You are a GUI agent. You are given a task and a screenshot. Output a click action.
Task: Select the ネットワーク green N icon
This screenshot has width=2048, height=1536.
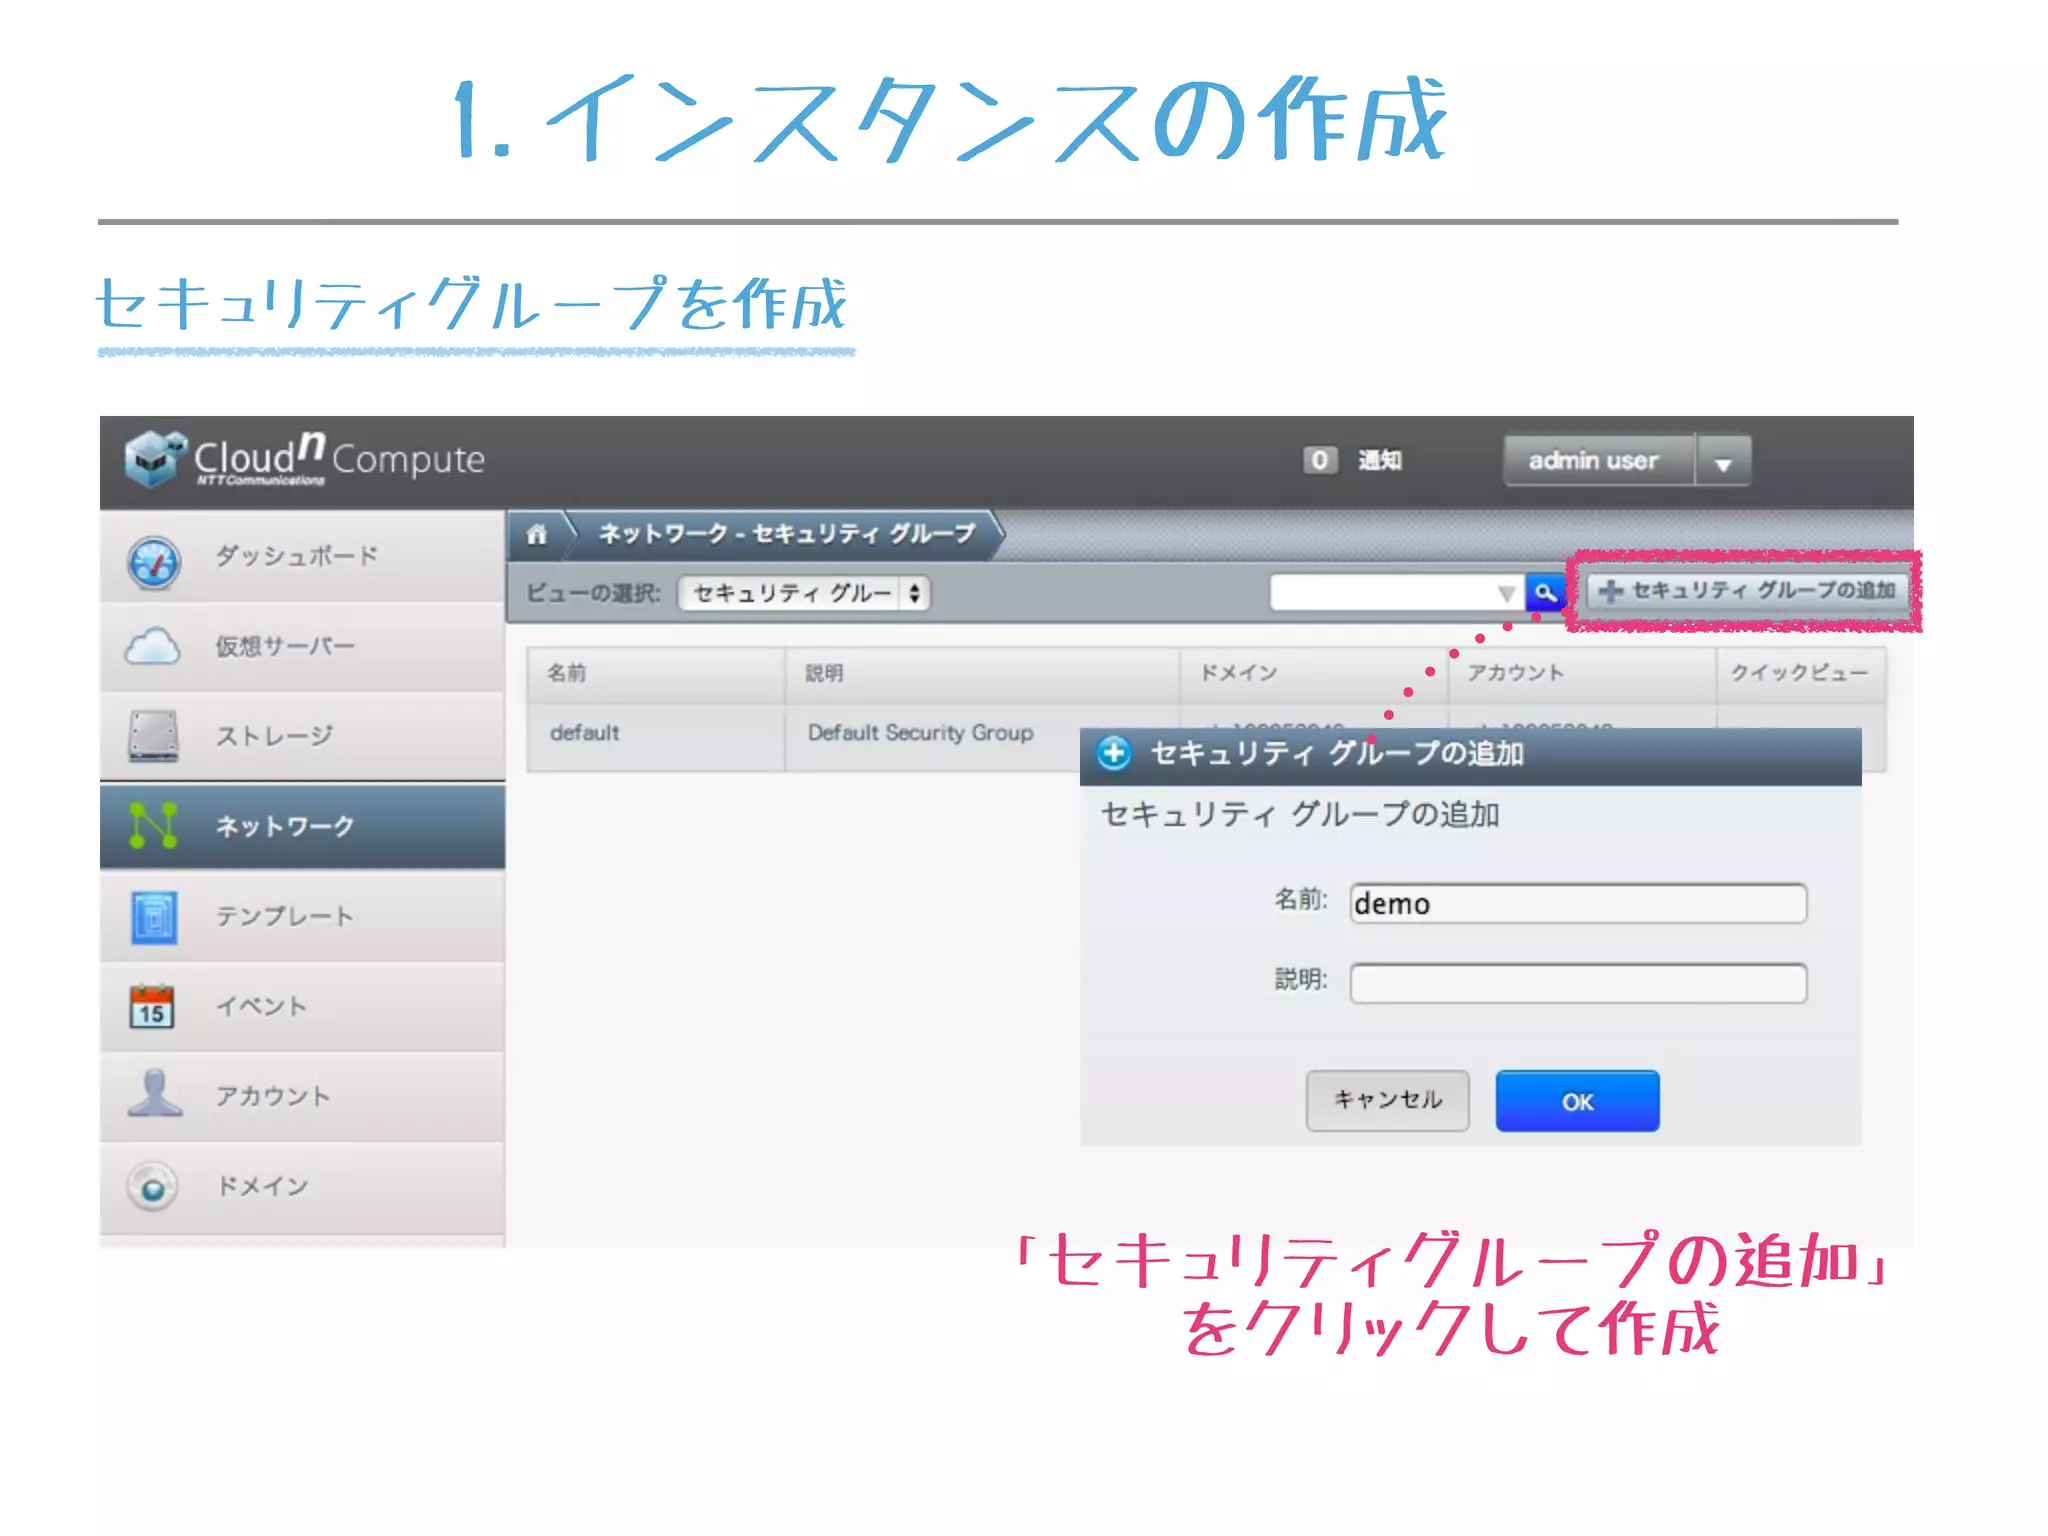pyautogui.click(x=153, y=826)
